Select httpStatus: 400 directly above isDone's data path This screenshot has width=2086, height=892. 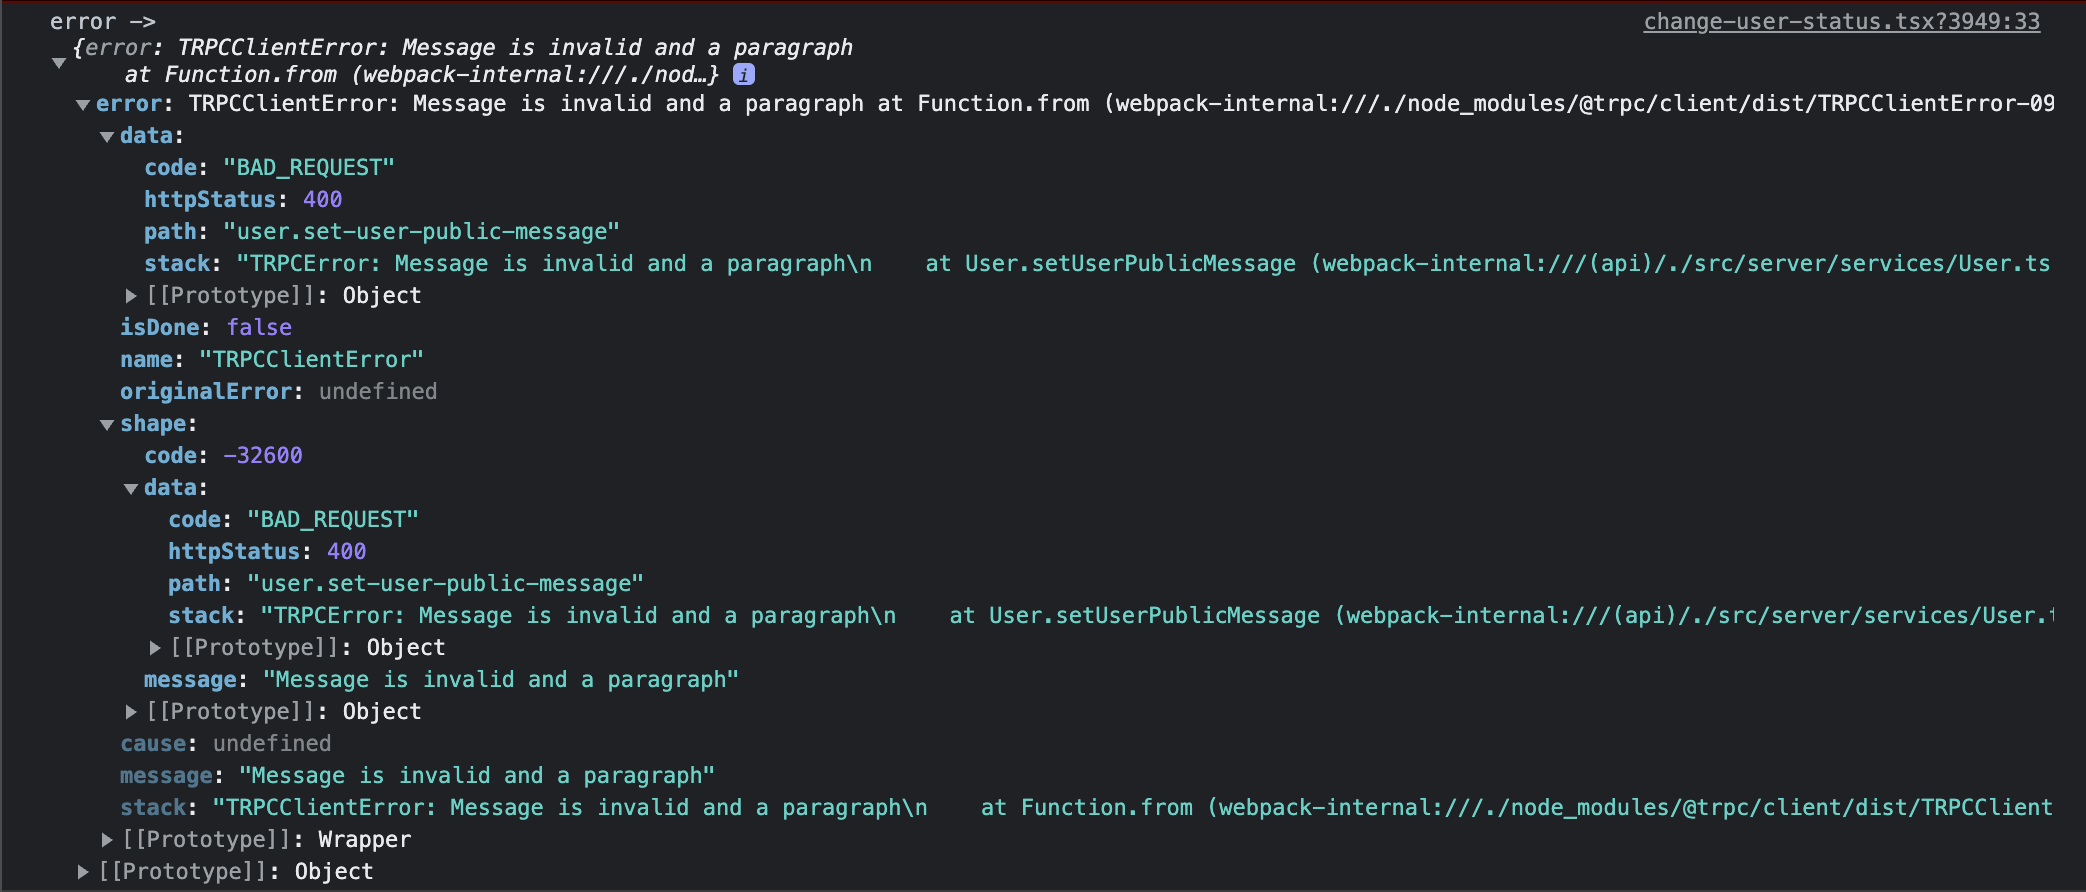tap(243, 199)
